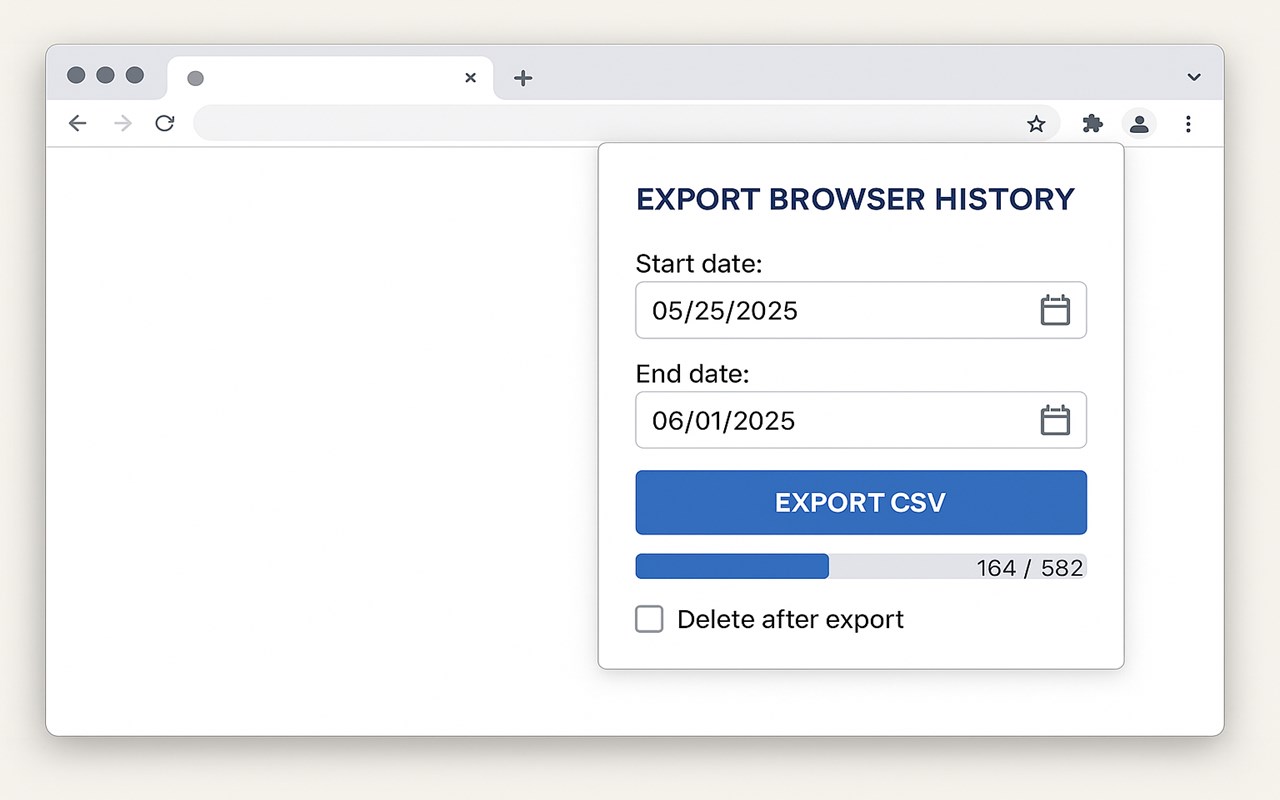Reload the page
This screenshot has height=800, width=1280.
pos(165,123)
